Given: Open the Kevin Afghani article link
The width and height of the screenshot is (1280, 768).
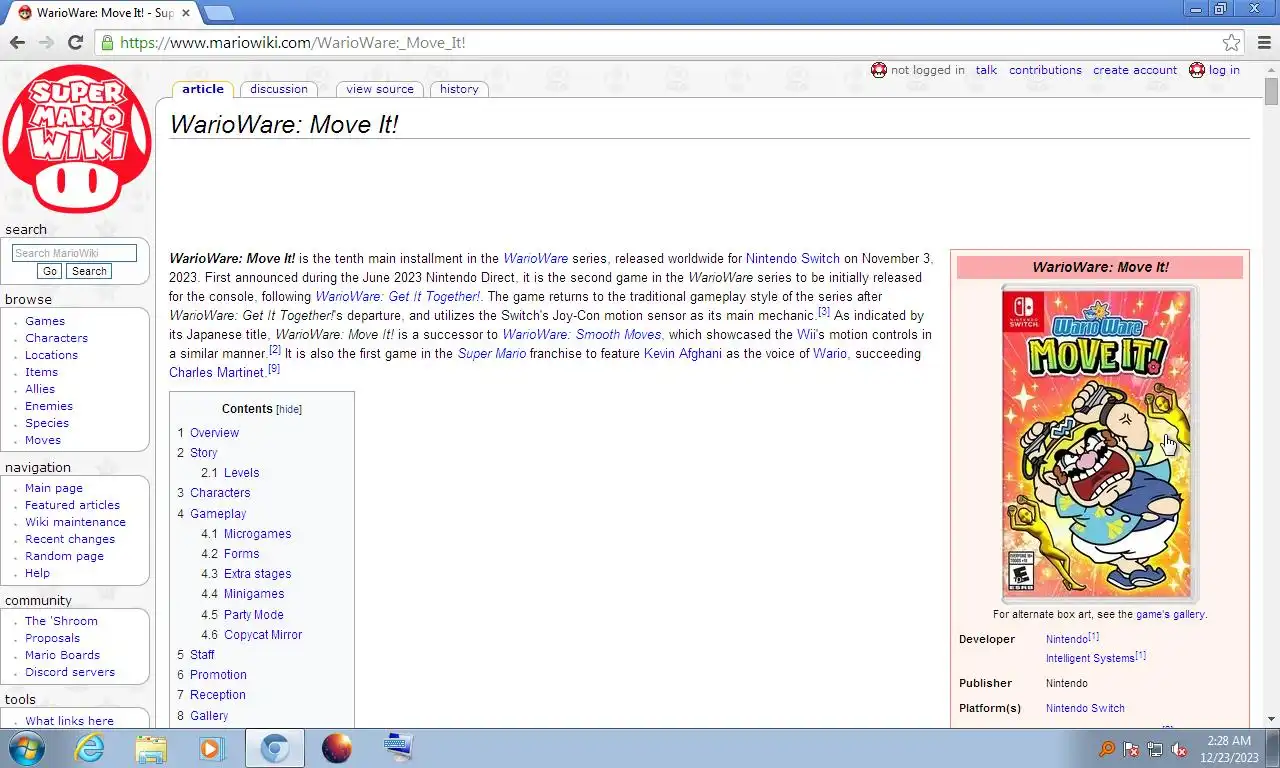Looking at the screenshot, I should tap(683, 354).
